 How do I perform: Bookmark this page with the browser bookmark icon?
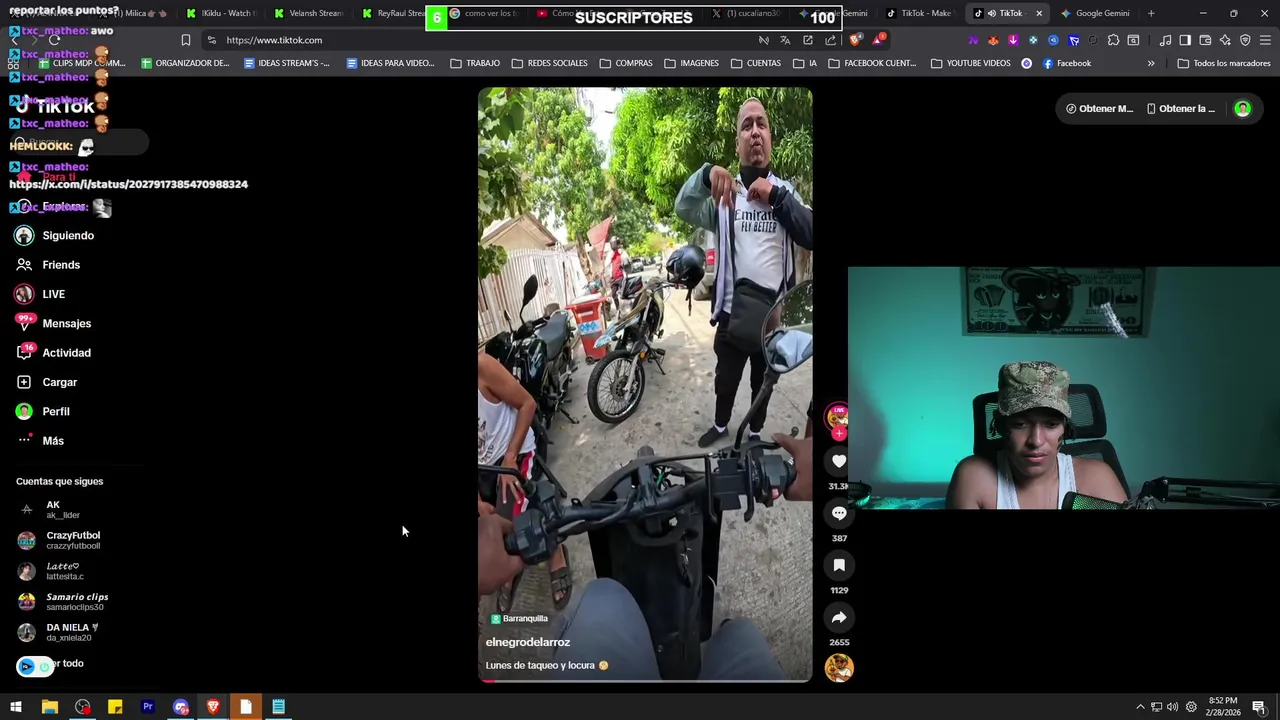coord(186,40)
